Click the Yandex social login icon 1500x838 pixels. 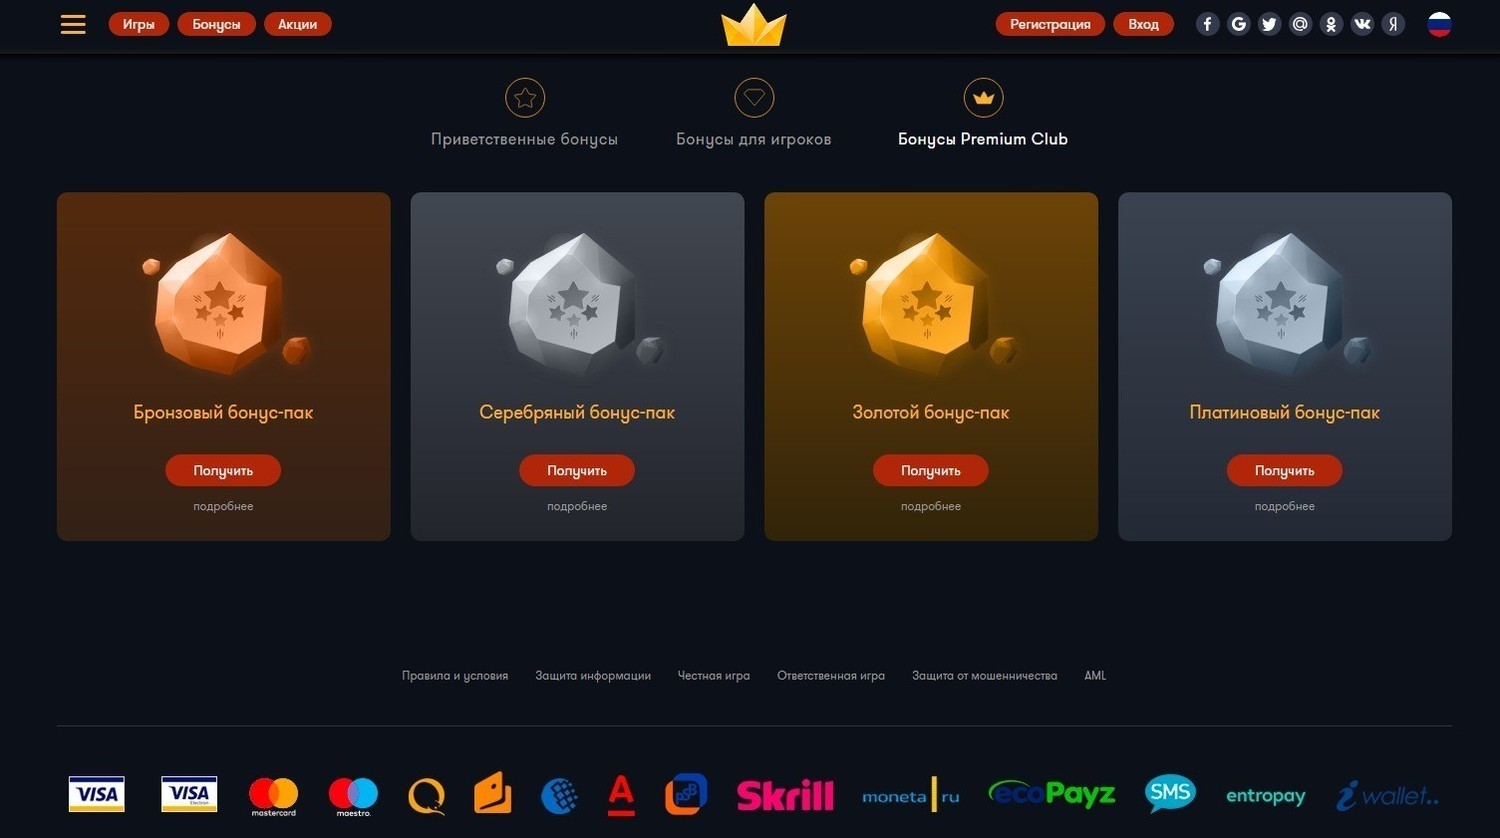[1393, 24]
